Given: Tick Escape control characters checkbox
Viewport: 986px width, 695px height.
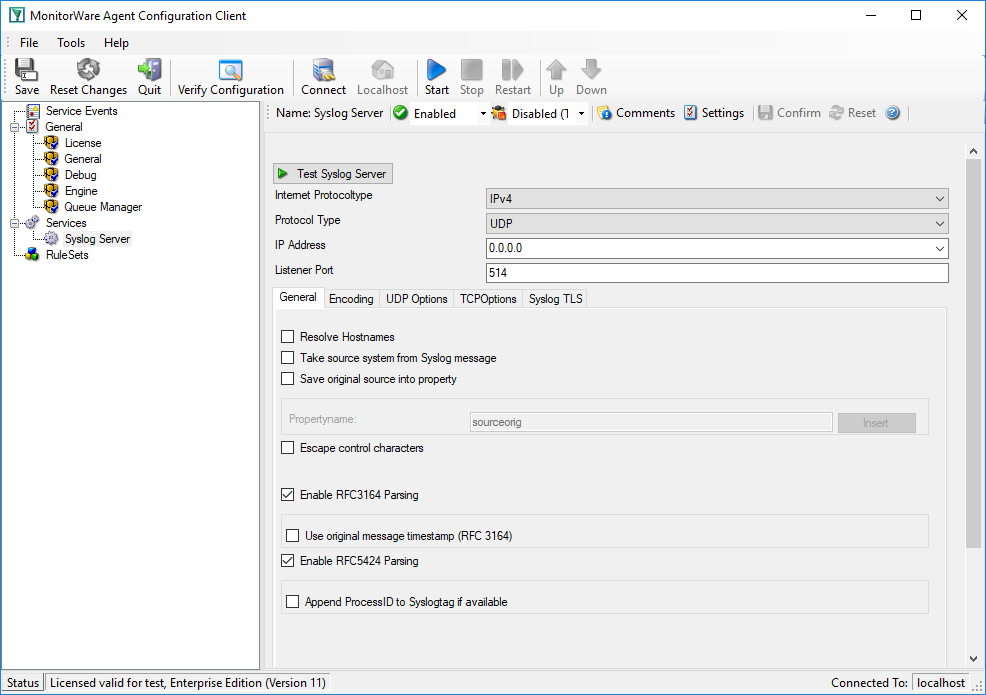Looking at the screenshot, I should pyautogui.click(x=287, y=448).
